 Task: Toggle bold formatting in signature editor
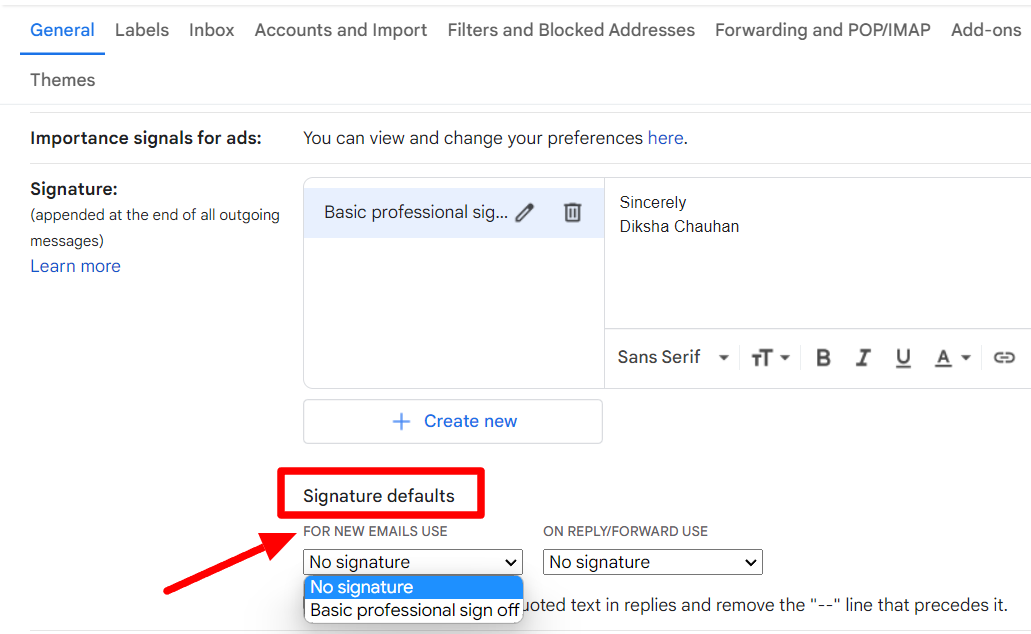pyautogui.click(x=823, y=358)
